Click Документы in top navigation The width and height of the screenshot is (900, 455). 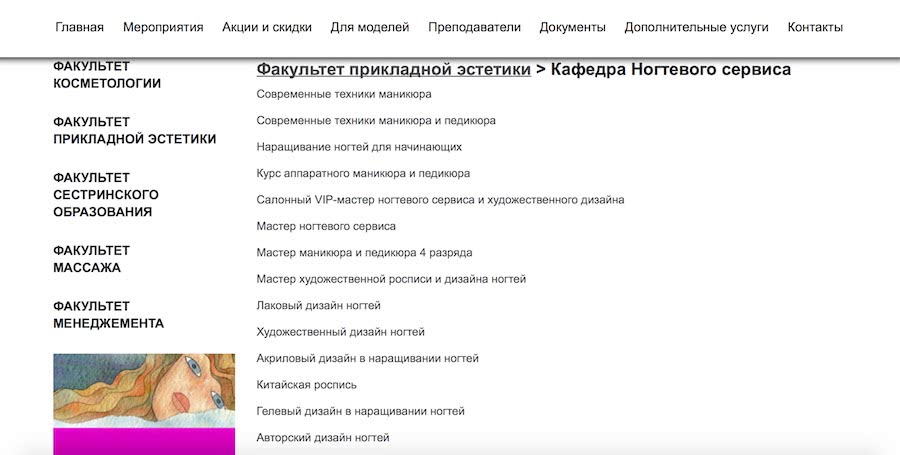click(x=572, y=27)
